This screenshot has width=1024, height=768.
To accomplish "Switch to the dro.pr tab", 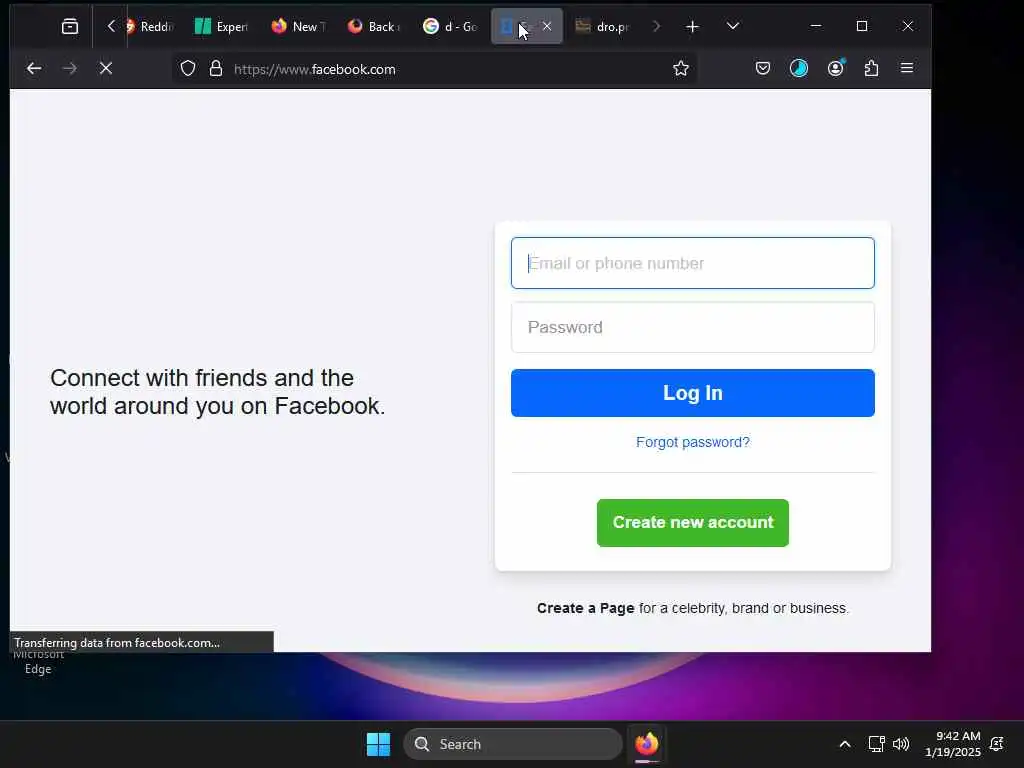I will pyautogui.click(x=603, y=26).
